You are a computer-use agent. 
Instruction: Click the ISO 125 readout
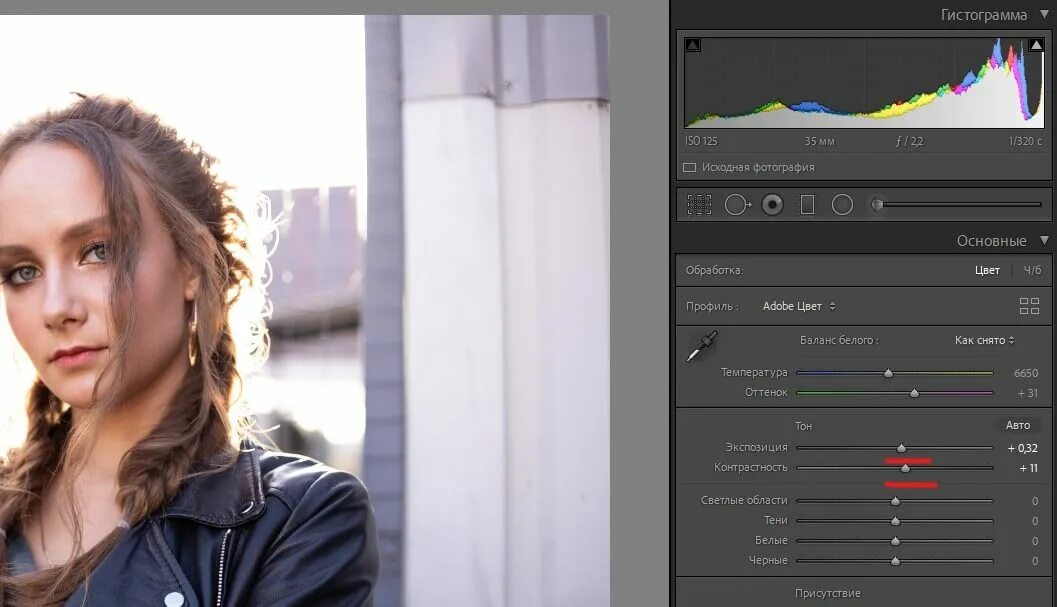pos(701,141)
